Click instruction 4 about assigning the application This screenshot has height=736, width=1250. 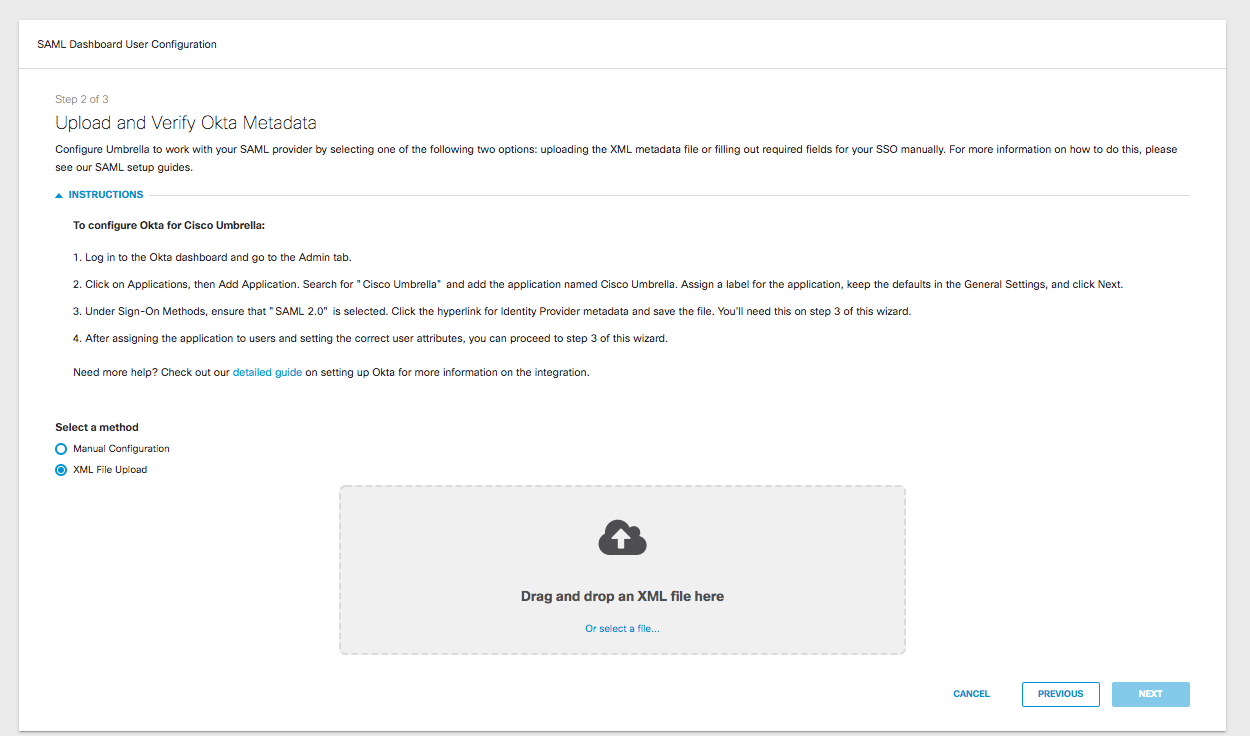coord(370,338)
